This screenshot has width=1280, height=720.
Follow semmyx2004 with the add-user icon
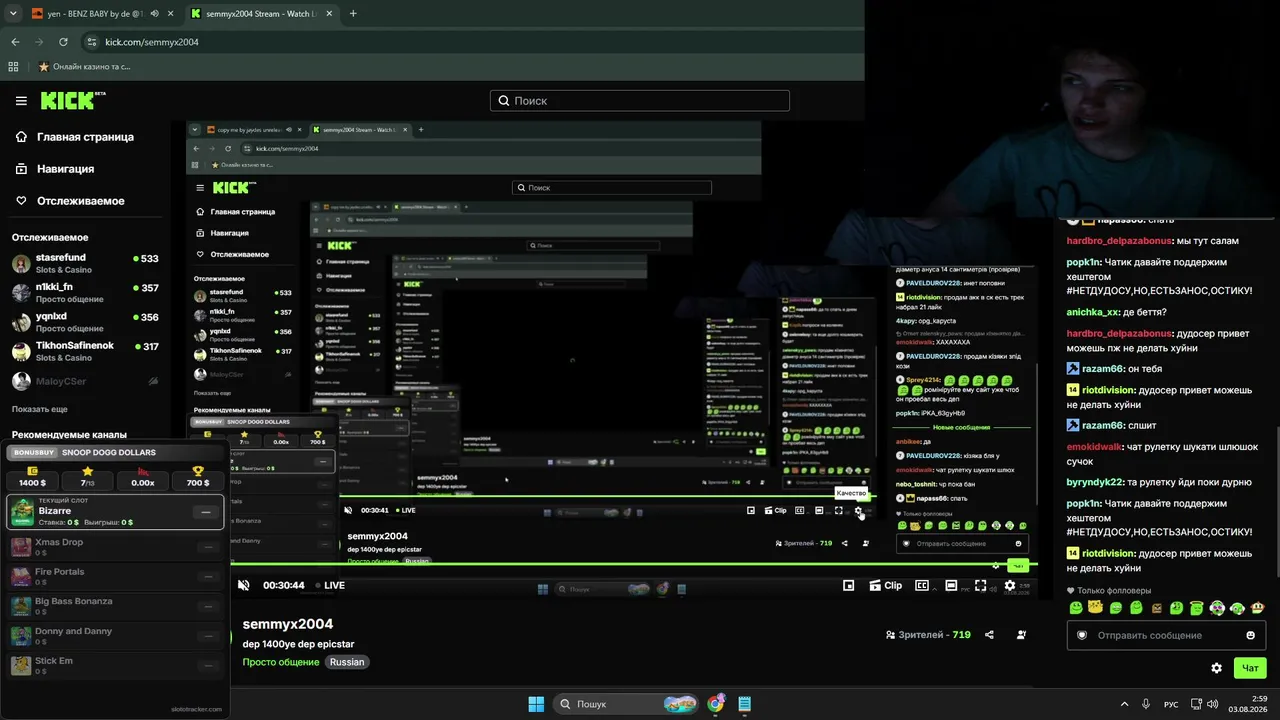point(1021,635)
